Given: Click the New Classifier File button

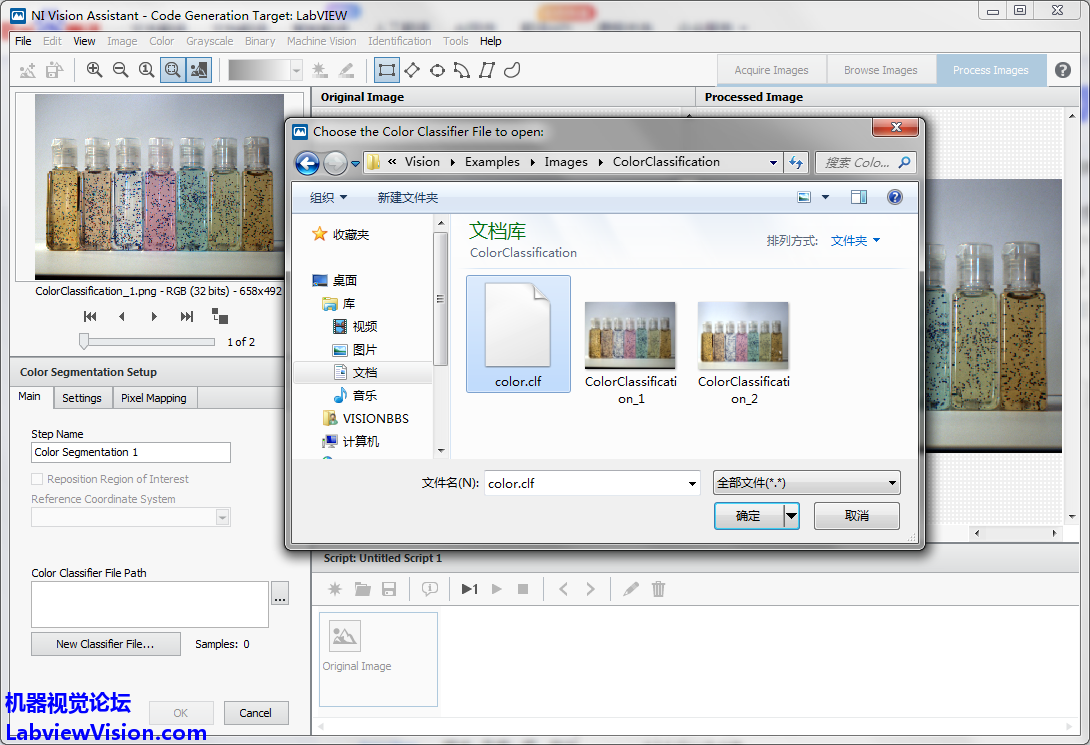Looking at the screenshot, I should [105, 644].
